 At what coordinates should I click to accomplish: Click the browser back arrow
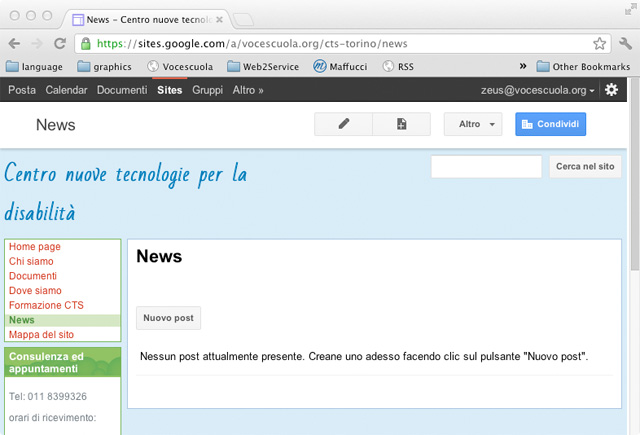pos(15,44)
